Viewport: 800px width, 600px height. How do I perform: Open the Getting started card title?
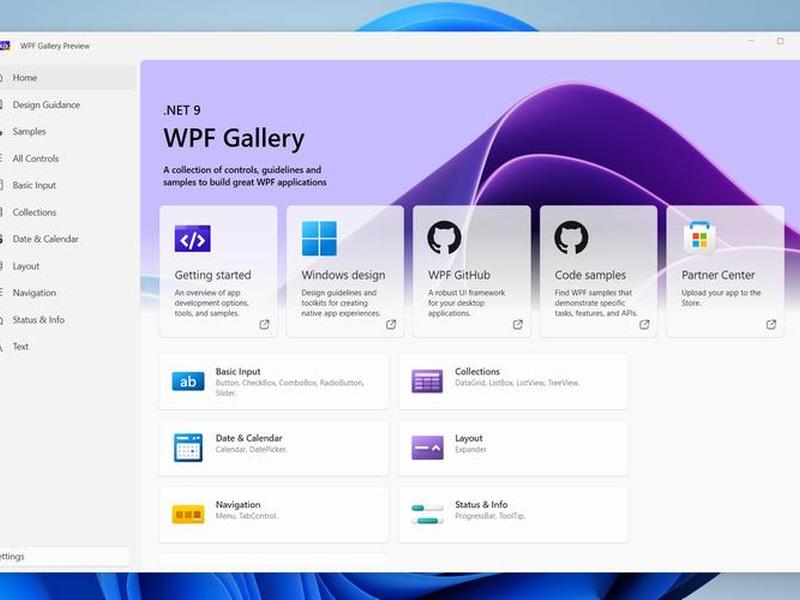click(x=213, y=275)
